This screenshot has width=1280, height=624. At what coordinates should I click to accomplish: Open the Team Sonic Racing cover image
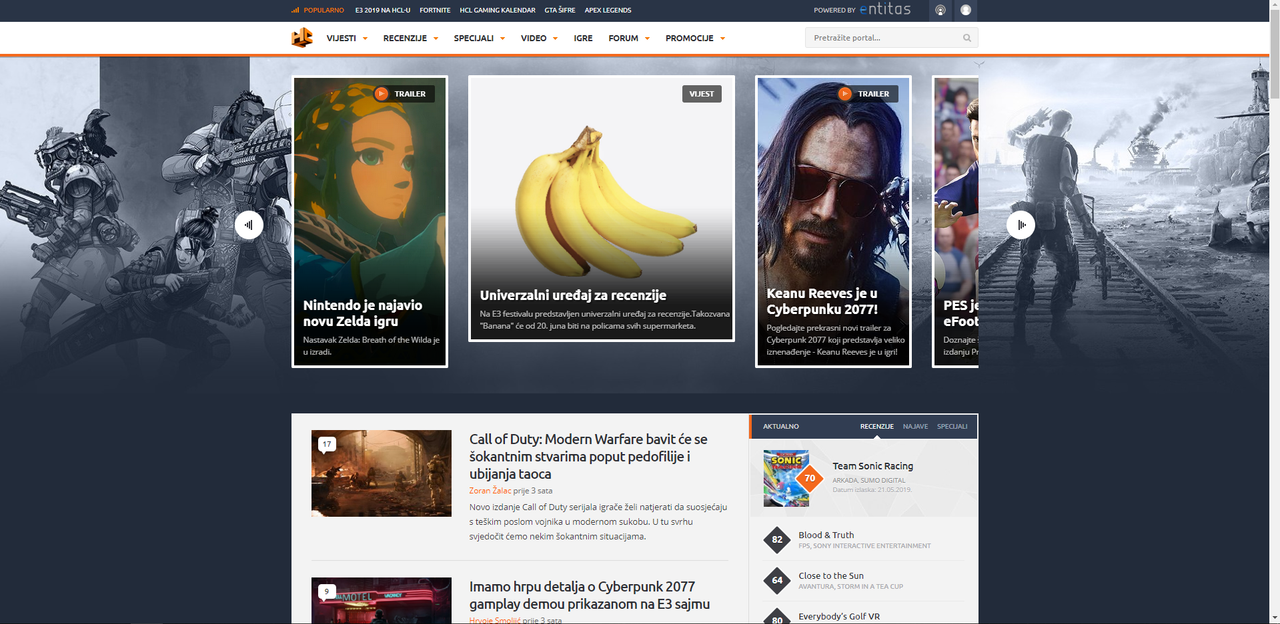click(784, 478)
